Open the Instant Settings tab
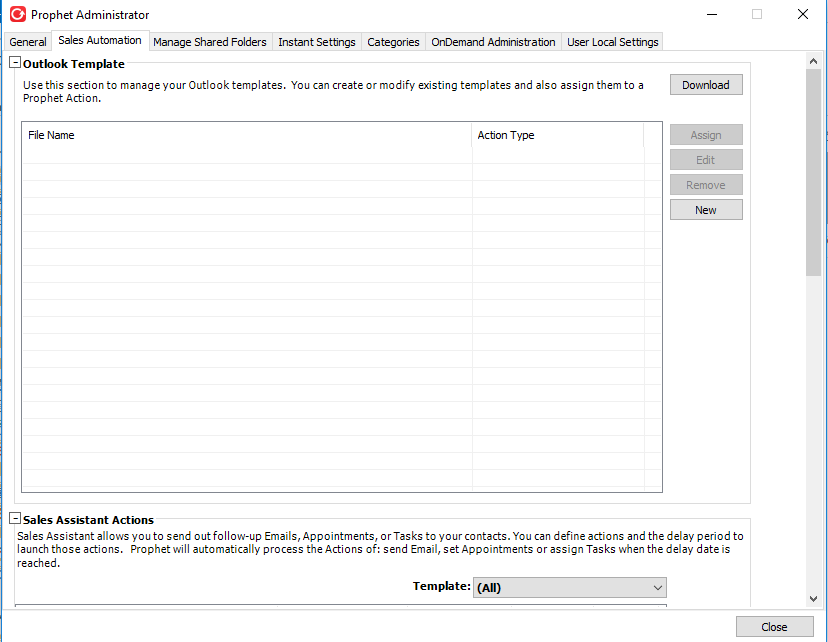 click(317, 42)
